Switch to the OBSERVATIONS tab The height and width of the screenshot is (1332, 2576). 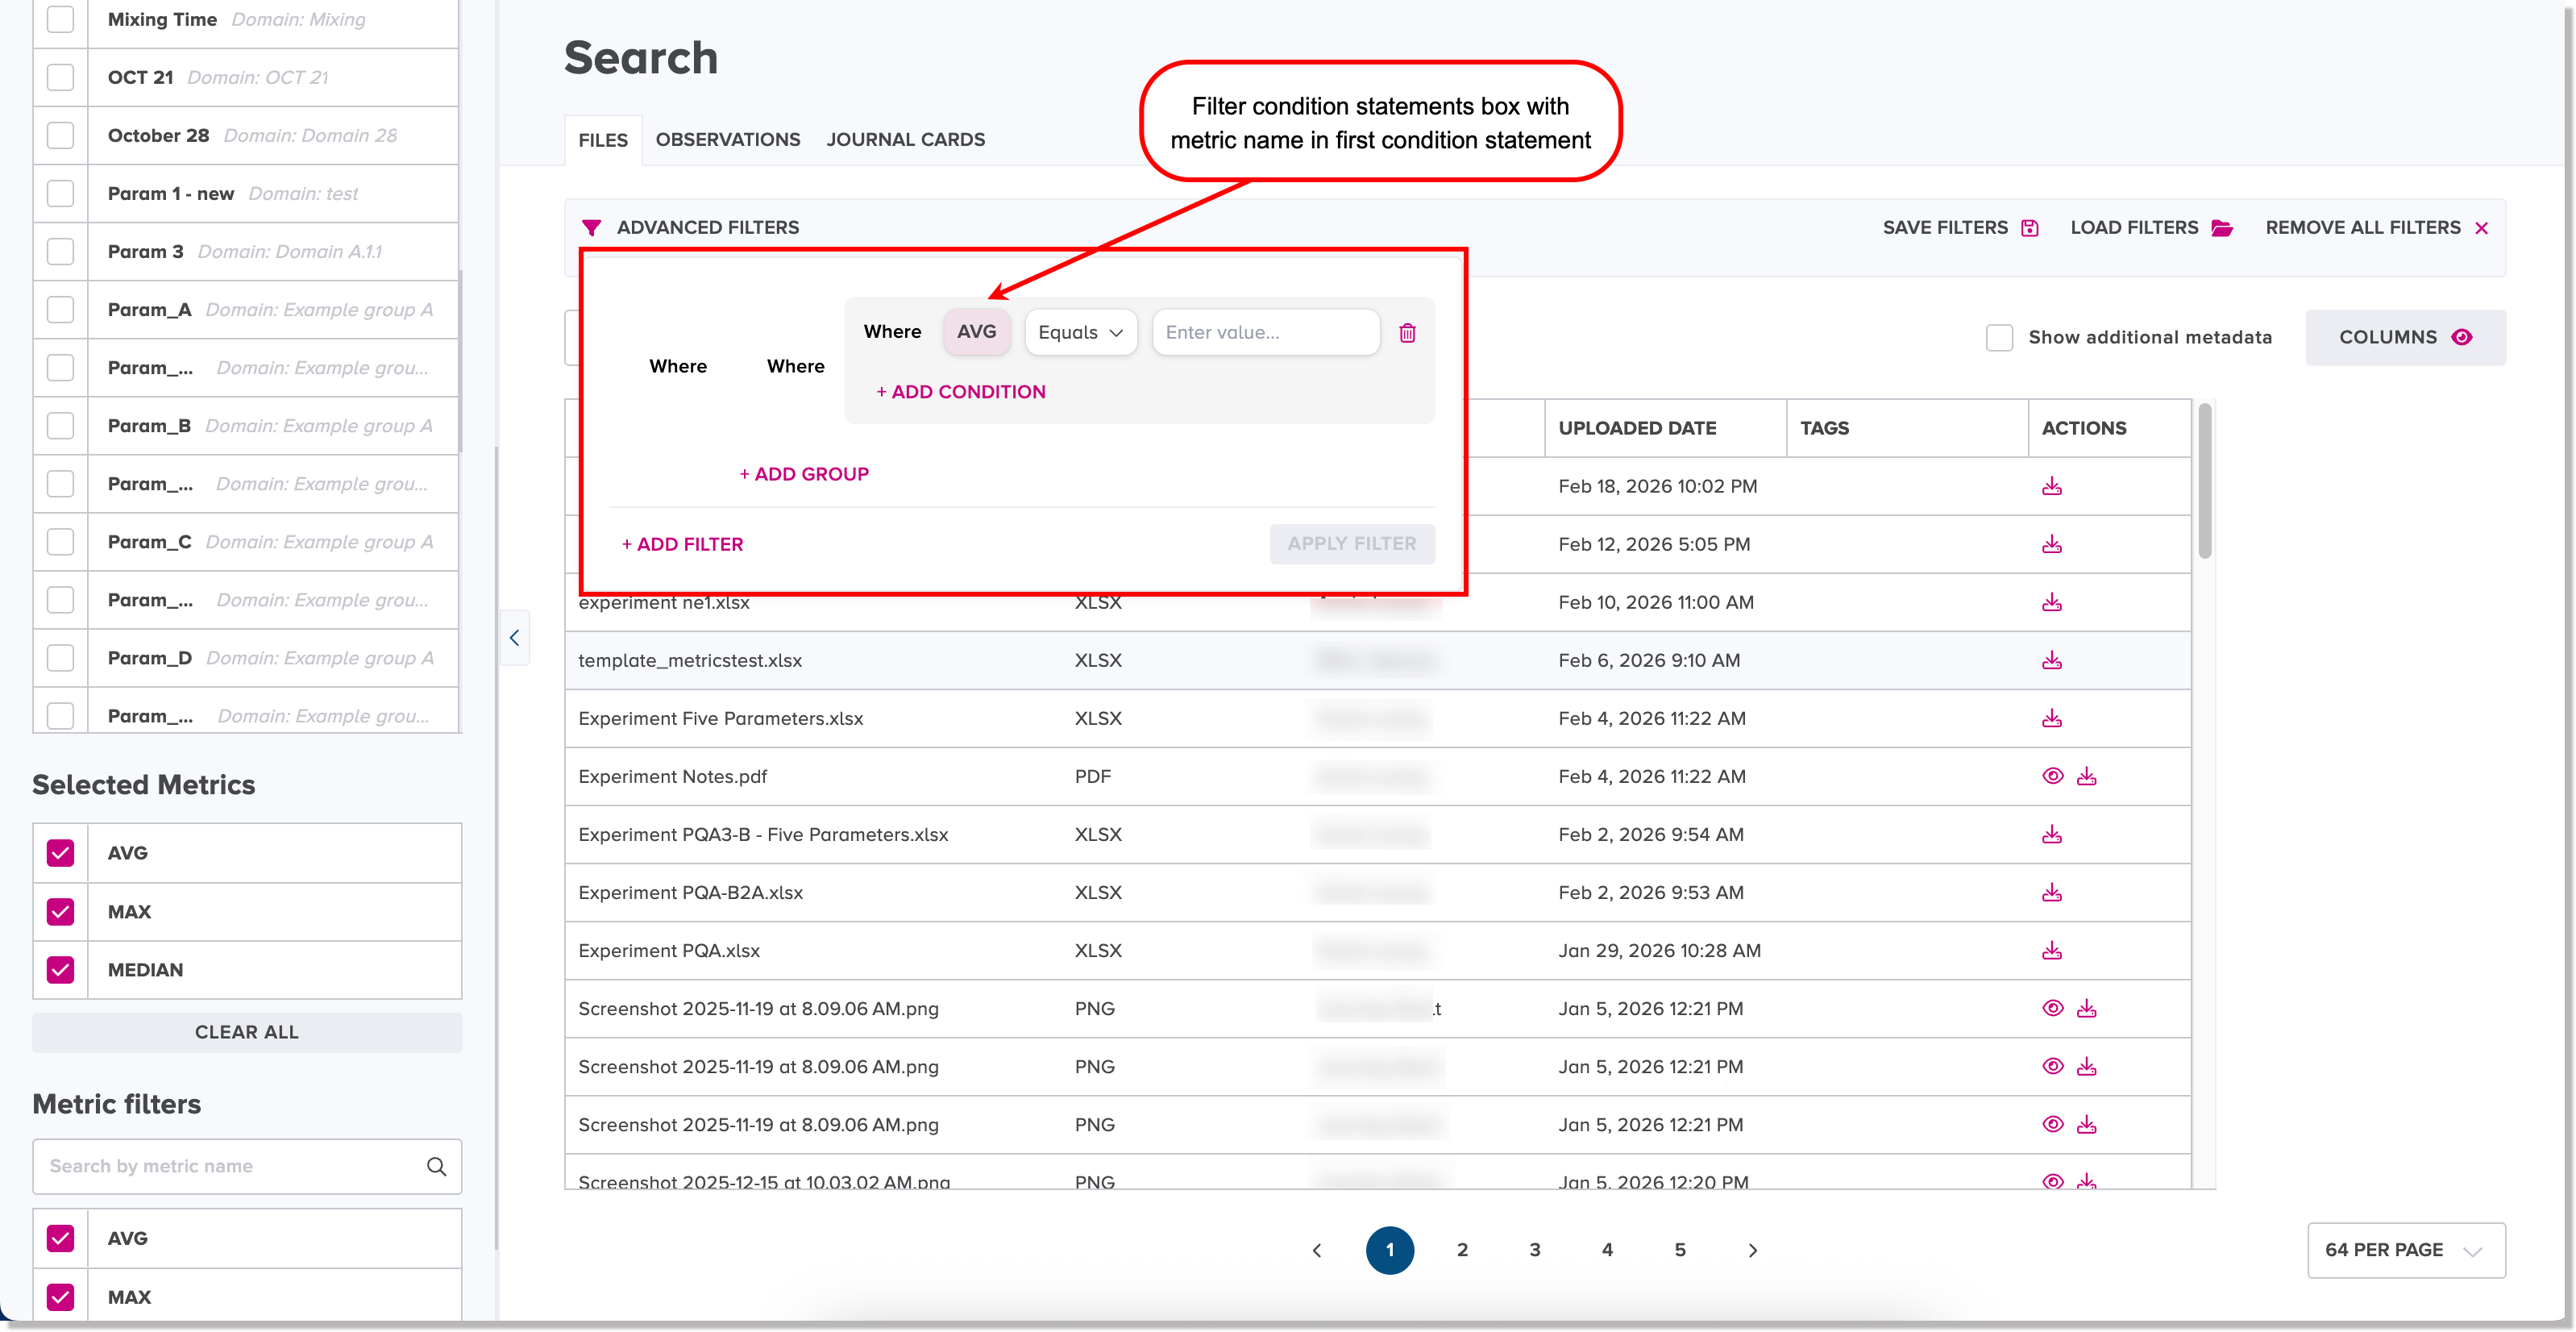tap(728, 139)
